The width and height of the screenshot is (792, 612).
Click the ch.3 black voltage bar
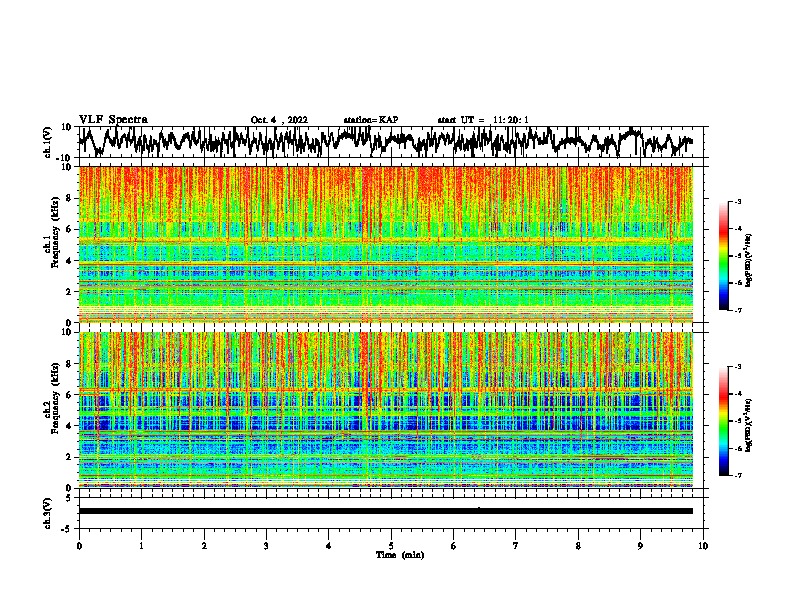point(386,511)
